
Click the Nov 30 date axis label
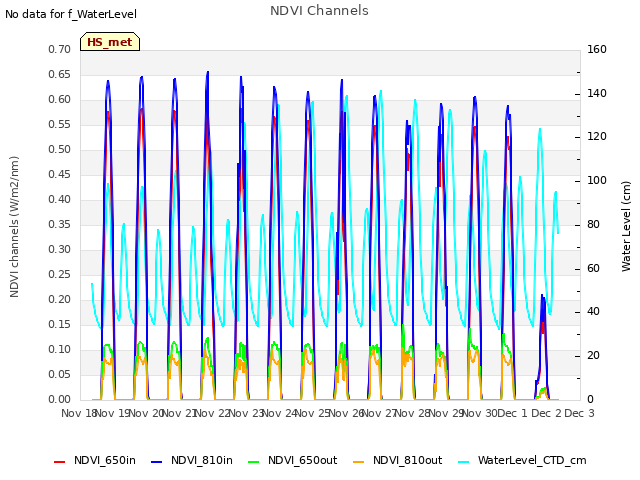point(479,413)
